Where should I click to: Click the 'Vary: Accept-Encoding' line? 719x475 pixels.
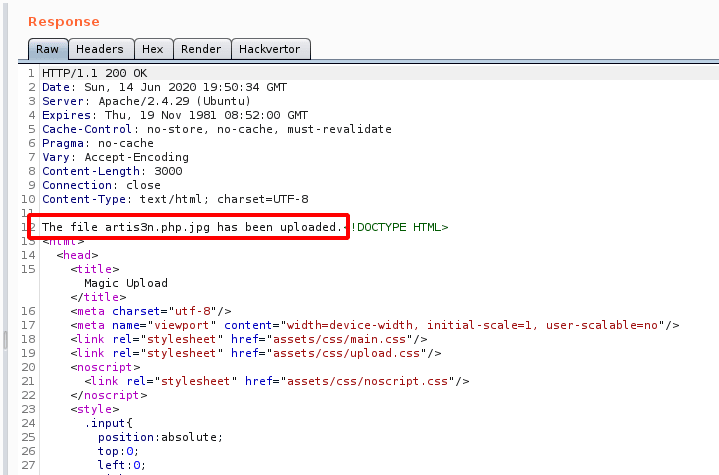(116, 157)
